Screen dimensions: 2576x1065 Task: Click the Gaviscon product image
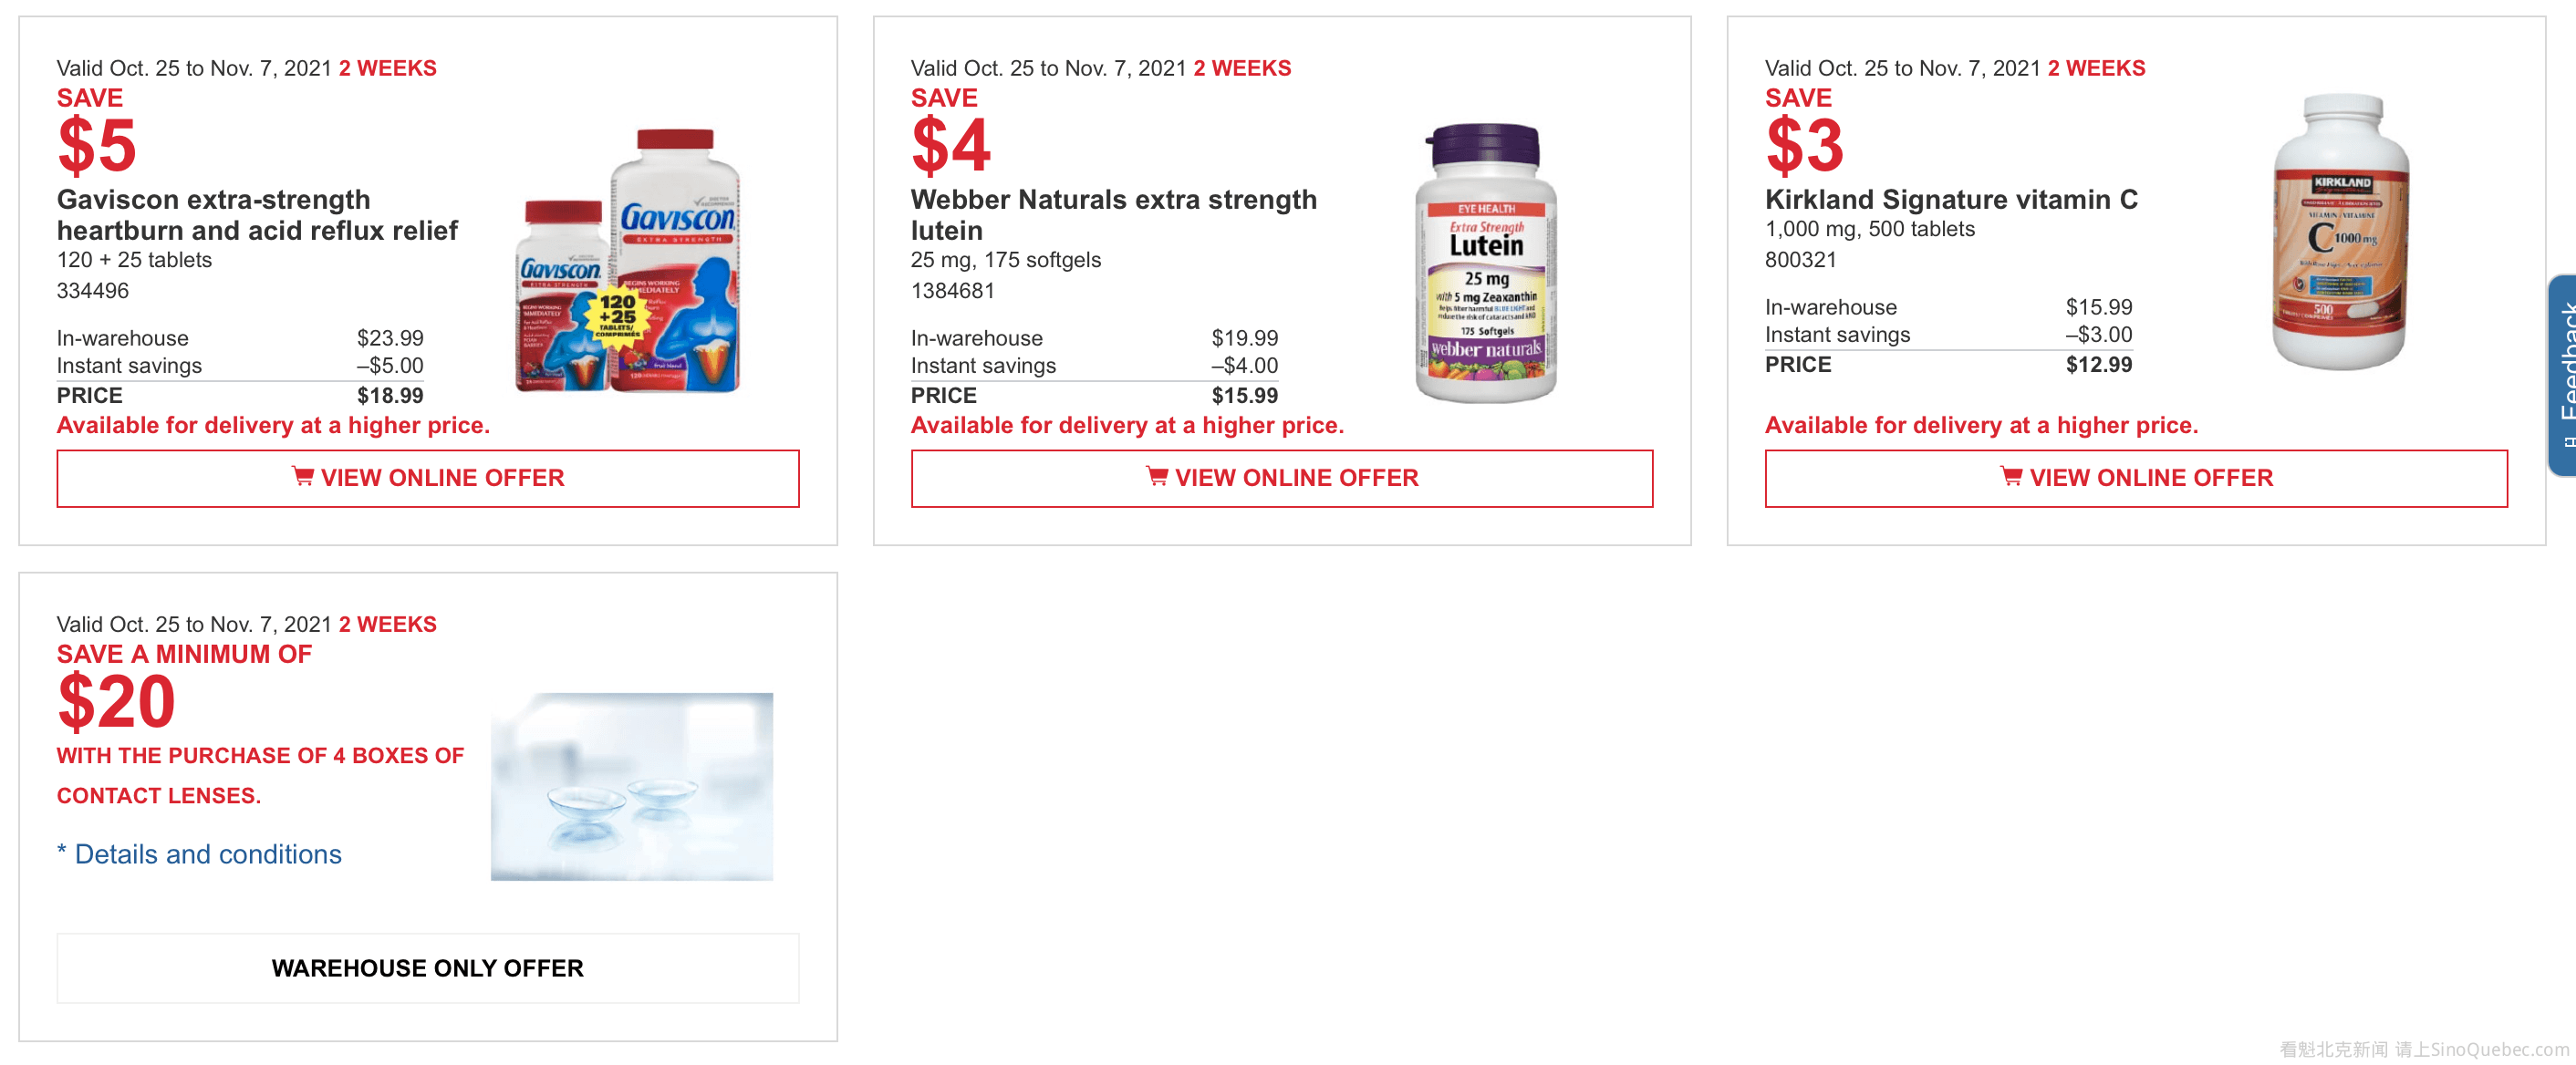tap(628, 262)
